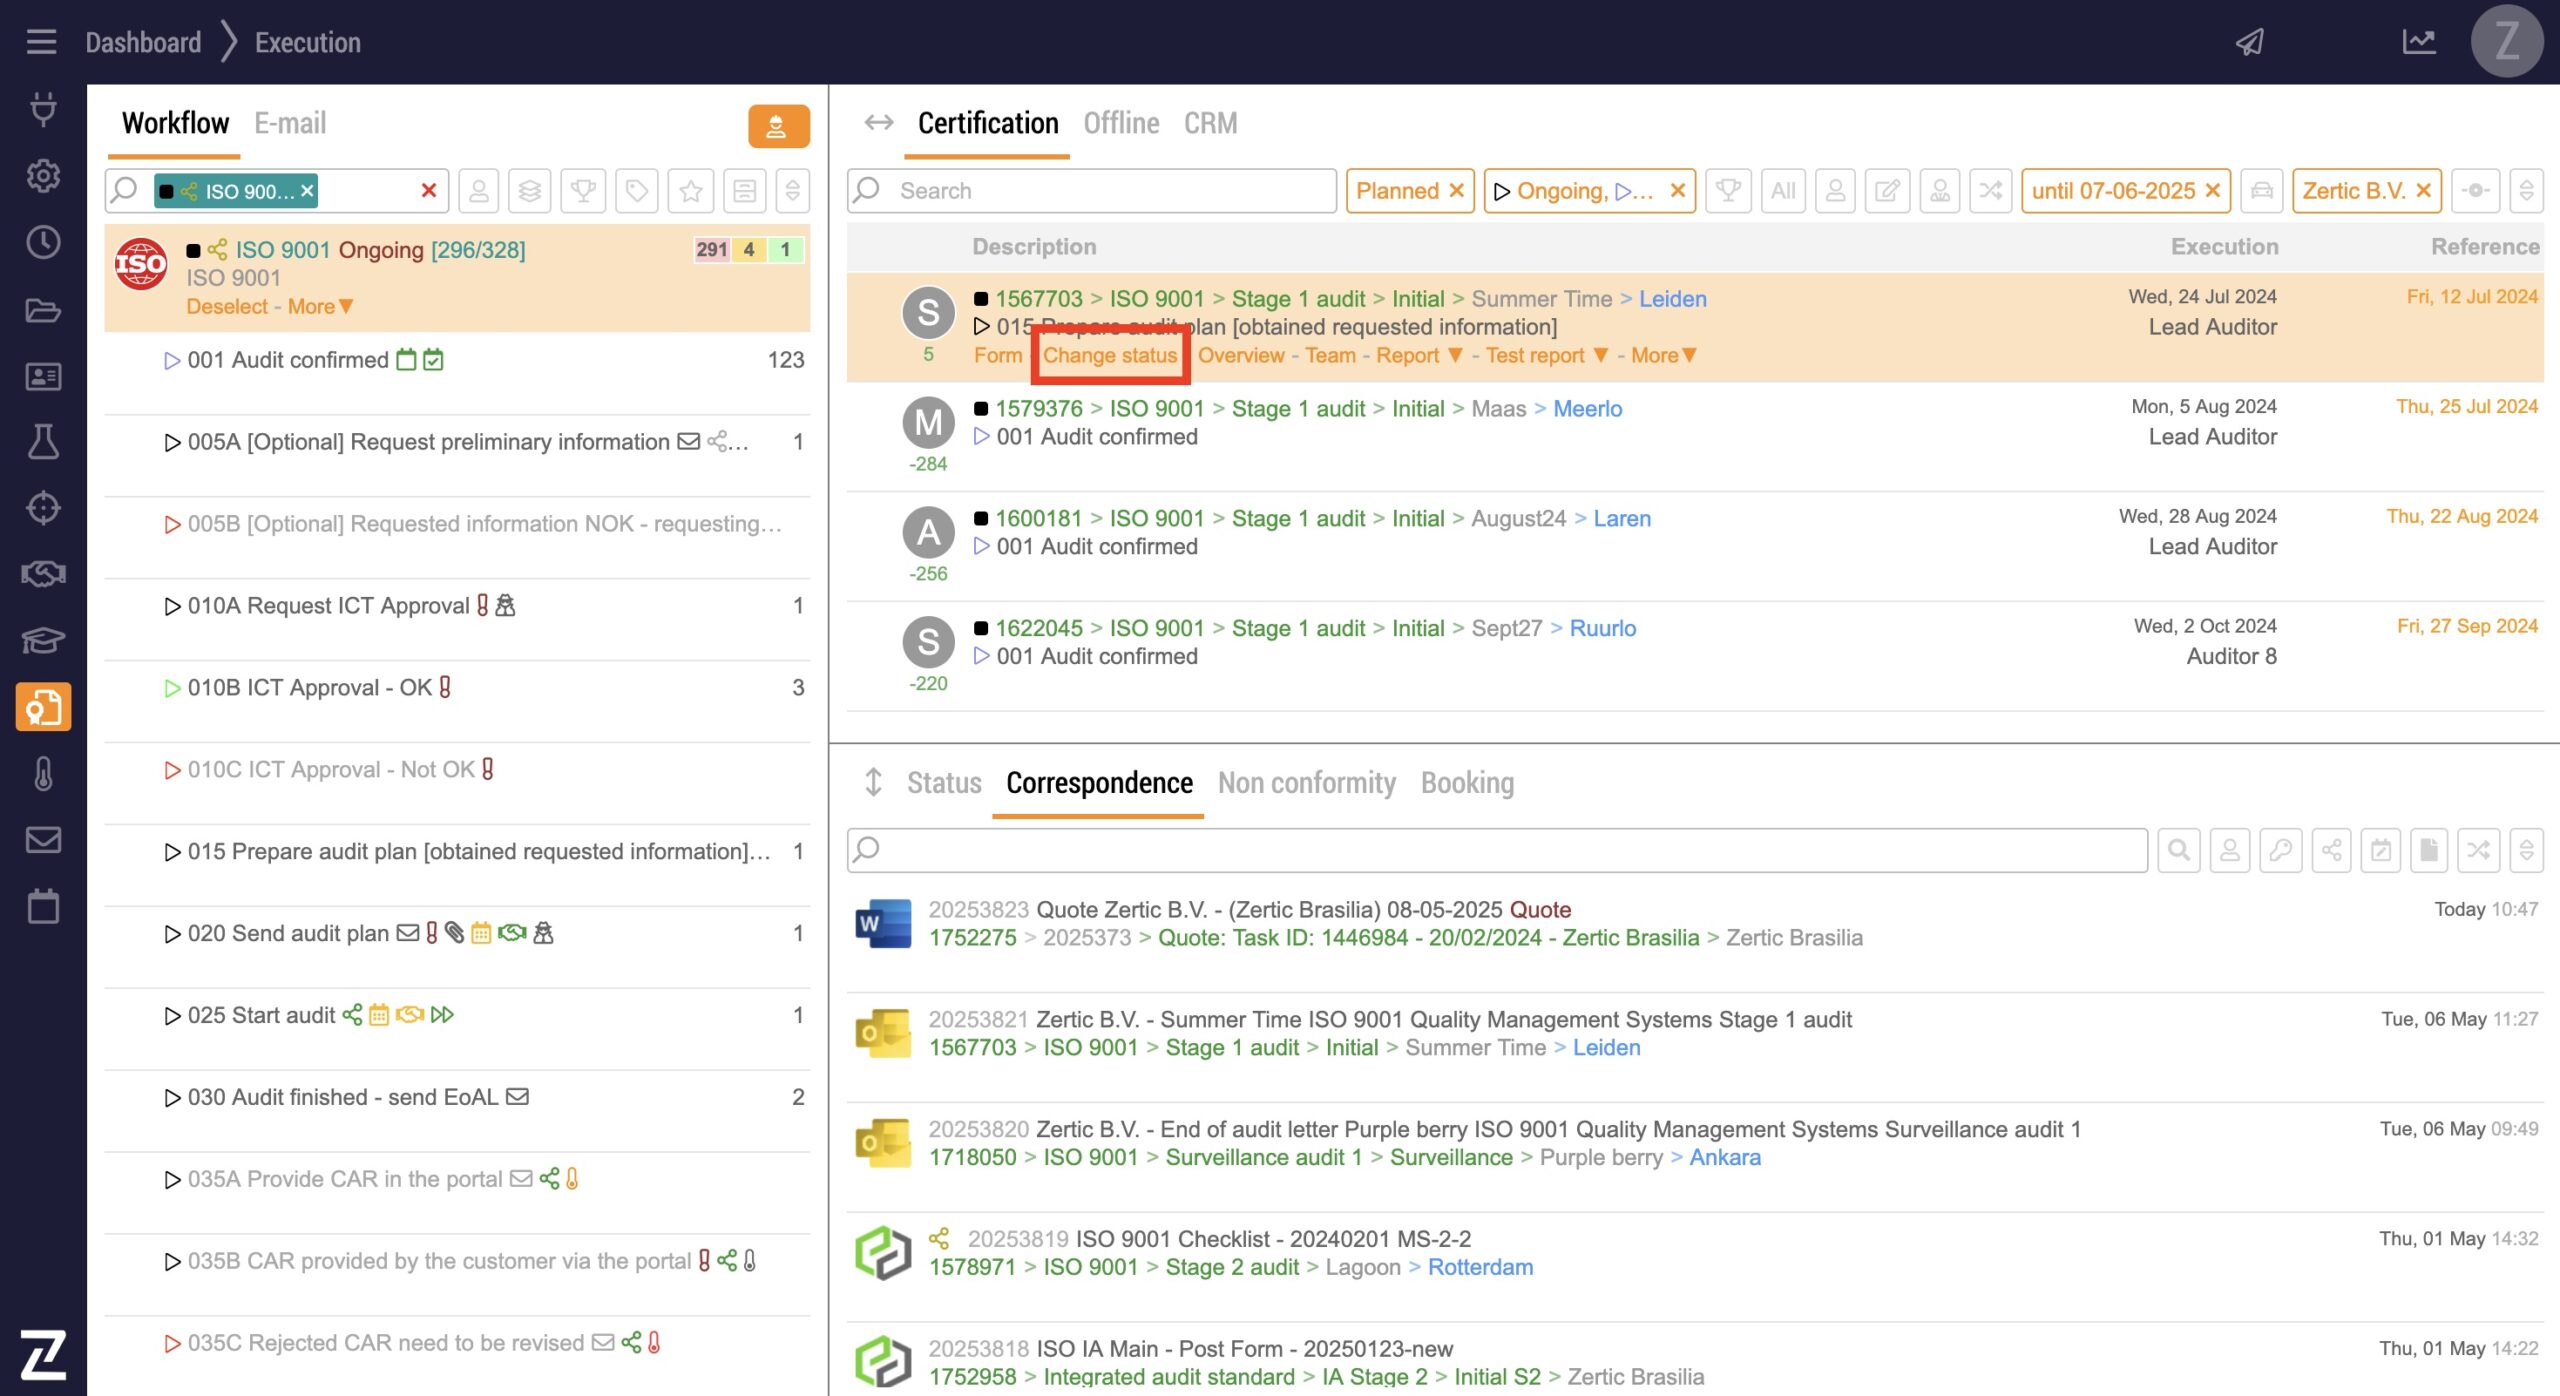The width and height of the screenshot is (2560, 1396).
Task: Toggle the star favorites filter in Workflow
Action: pyautogui.click(x=690, y=191)
